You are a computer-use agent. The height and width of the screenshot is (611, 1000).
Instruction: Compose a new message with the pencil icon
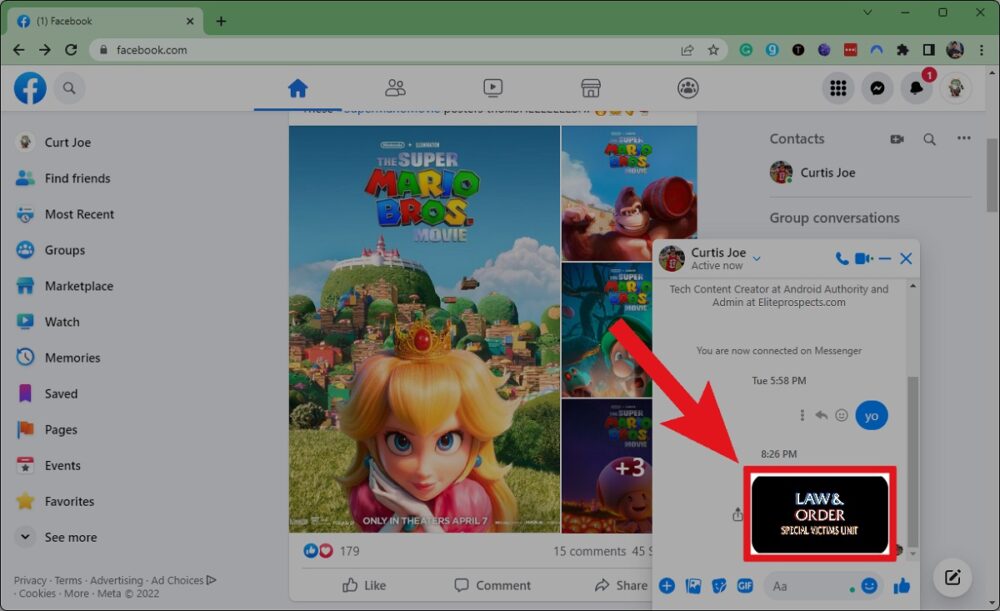coord(952,577)
